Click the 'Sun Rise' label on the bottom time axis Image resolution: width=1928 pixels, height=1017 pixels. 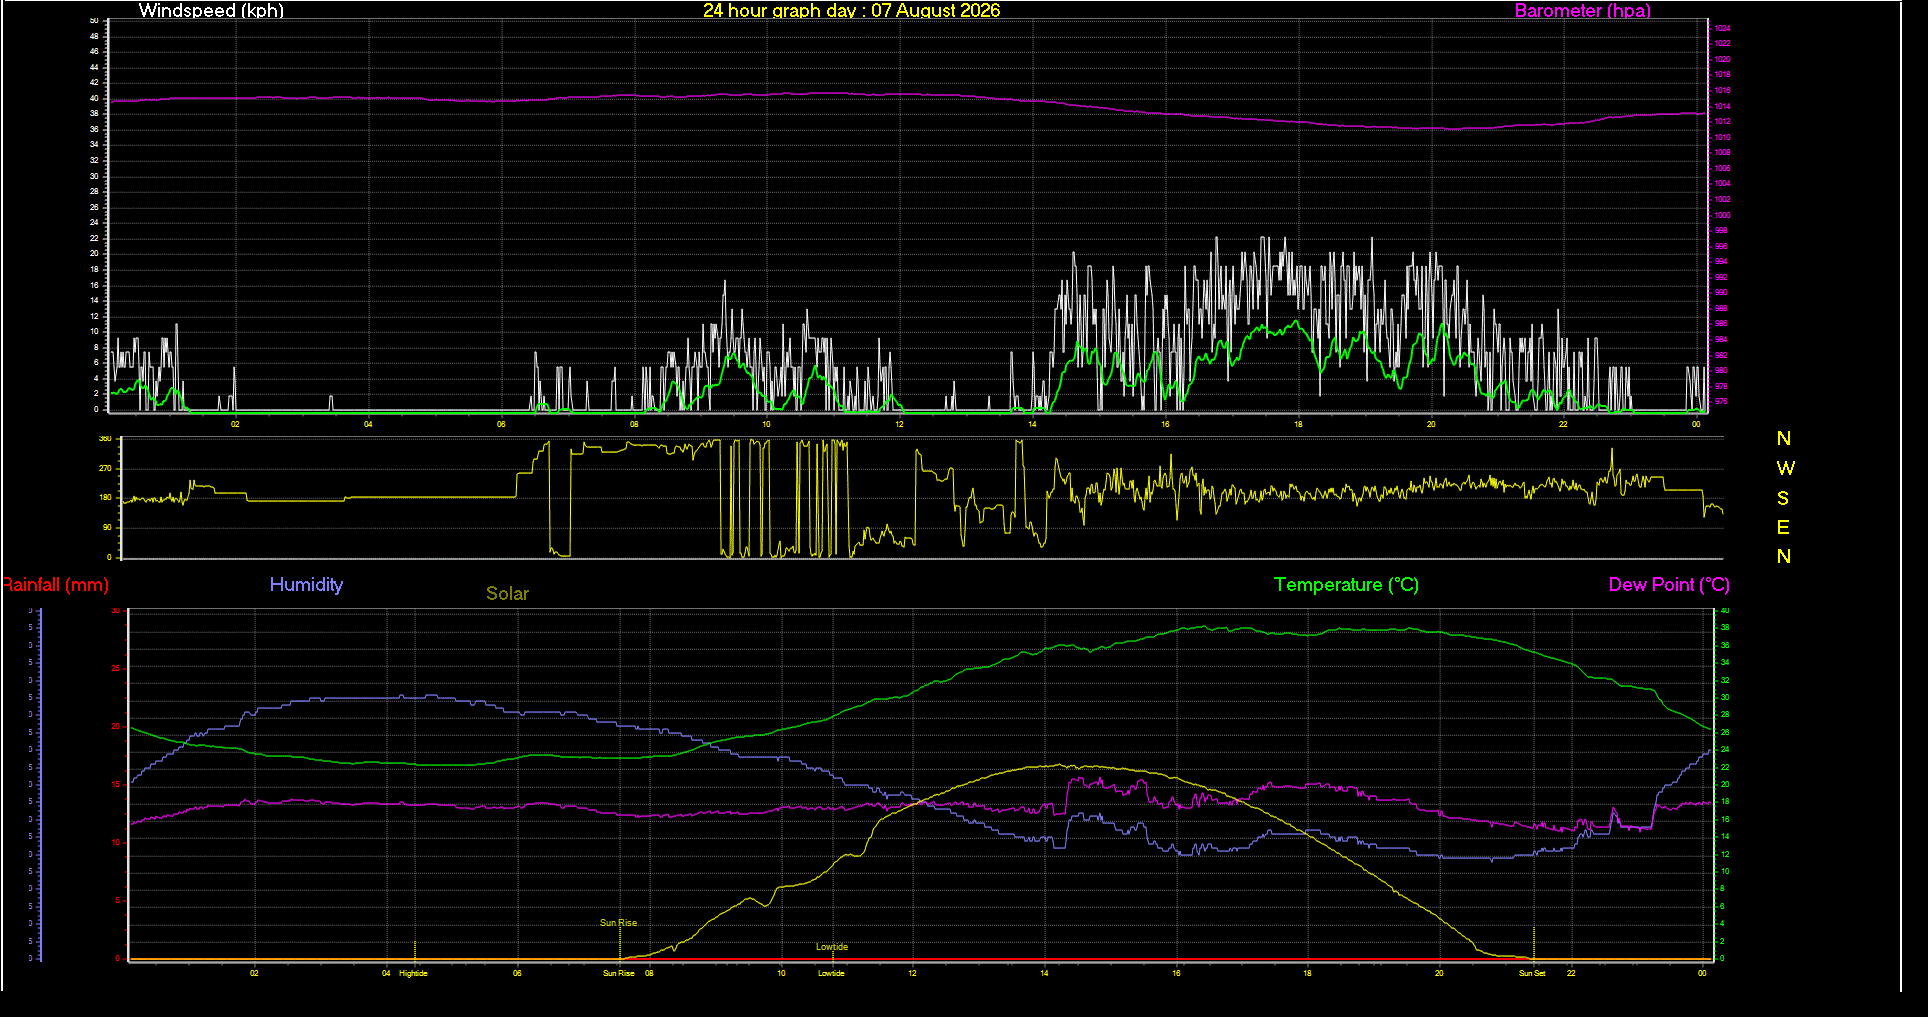(x=618, y=973)
